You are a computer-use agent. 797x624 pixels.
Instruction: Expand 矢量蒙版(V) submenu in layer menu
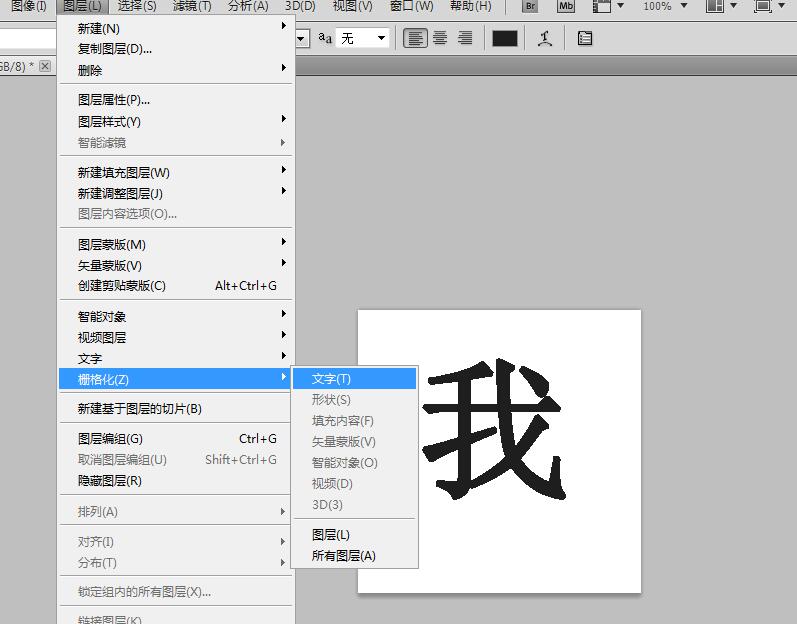[x=176, y=266]
